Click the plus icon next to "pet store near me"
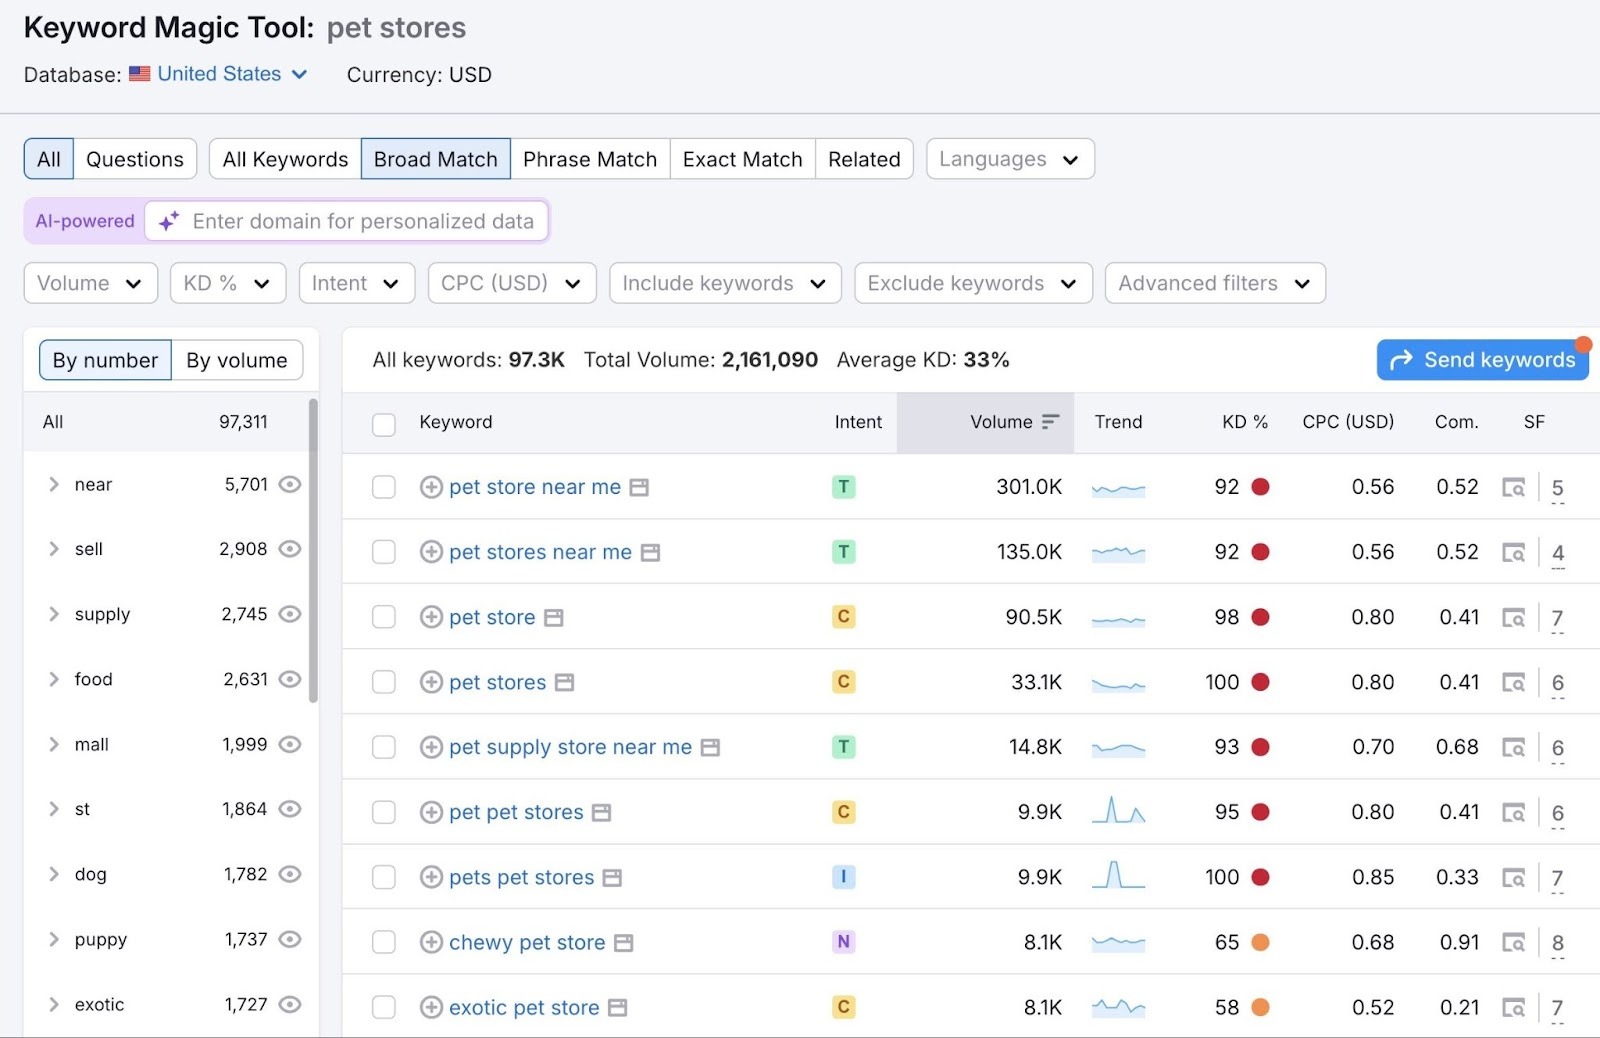The image size is (1600, 1038). pyautogui.click(x=430, y=487)
